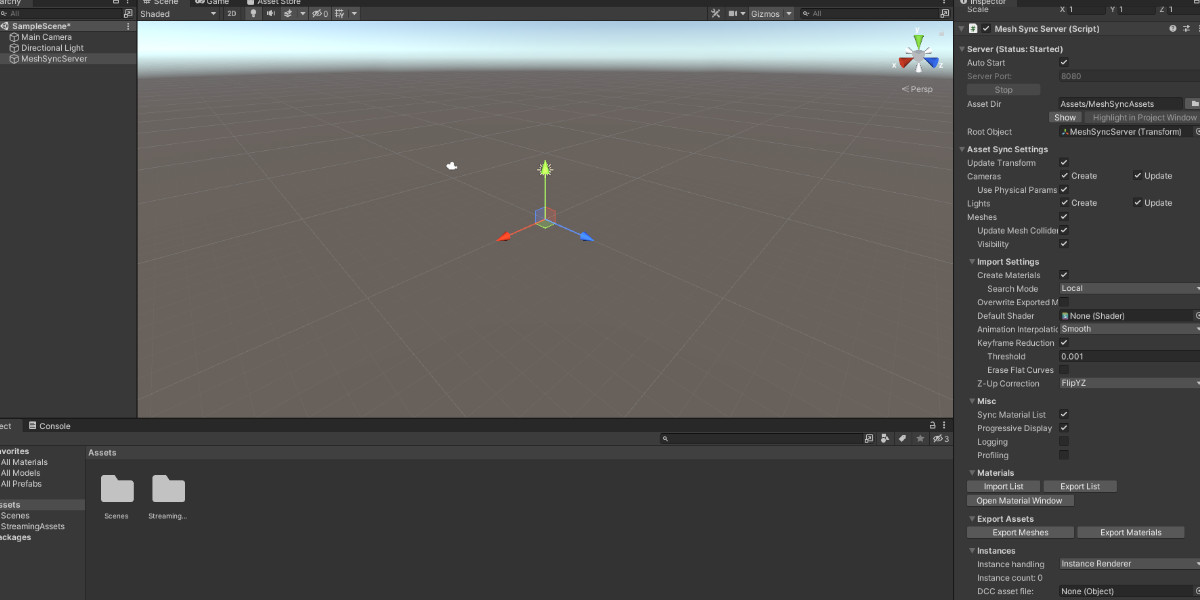The height and width of the screenshot is (600, 1200).
Task: Click the Export Meshes button
Action: click(x=1020, y=533)
